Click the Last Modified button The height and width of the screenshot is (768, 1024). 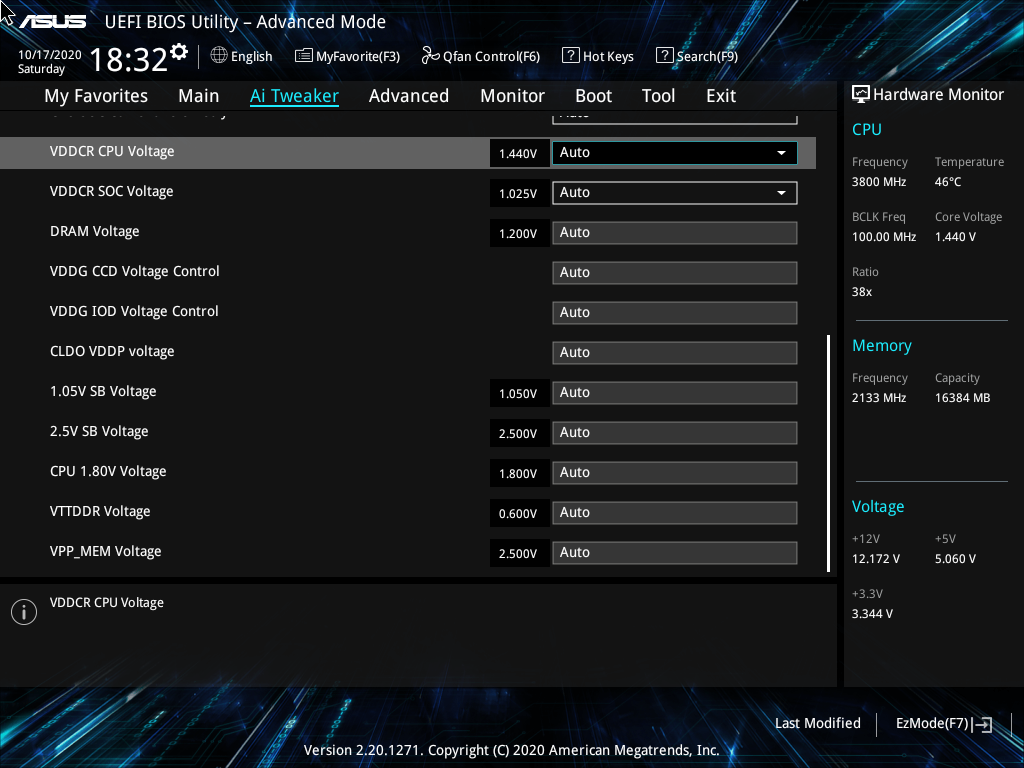(818, 724)
